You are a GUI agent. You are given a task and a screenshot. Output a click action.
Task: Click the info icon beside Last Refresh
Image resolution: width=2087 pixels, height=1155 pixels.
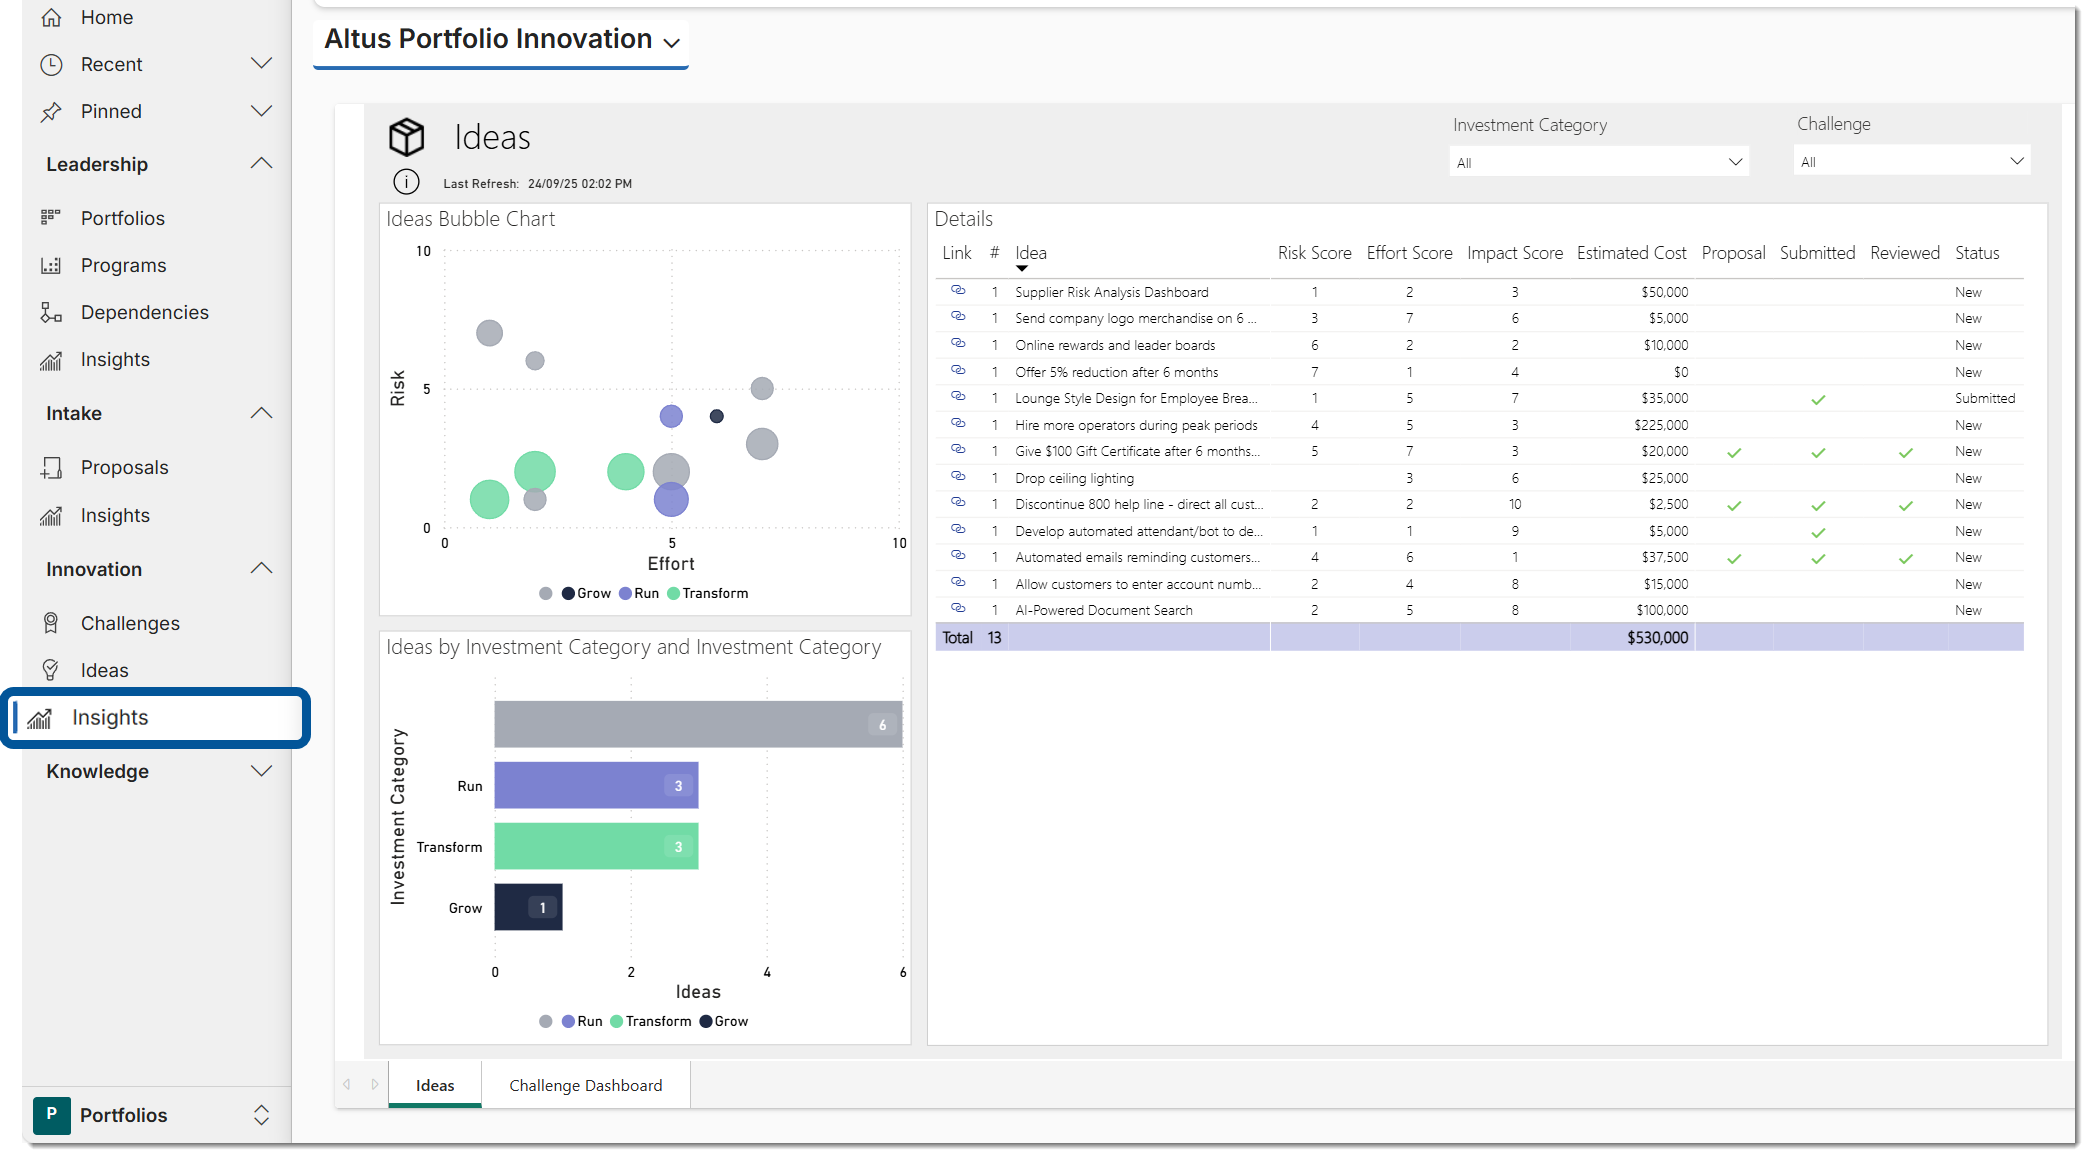(406, 182)
